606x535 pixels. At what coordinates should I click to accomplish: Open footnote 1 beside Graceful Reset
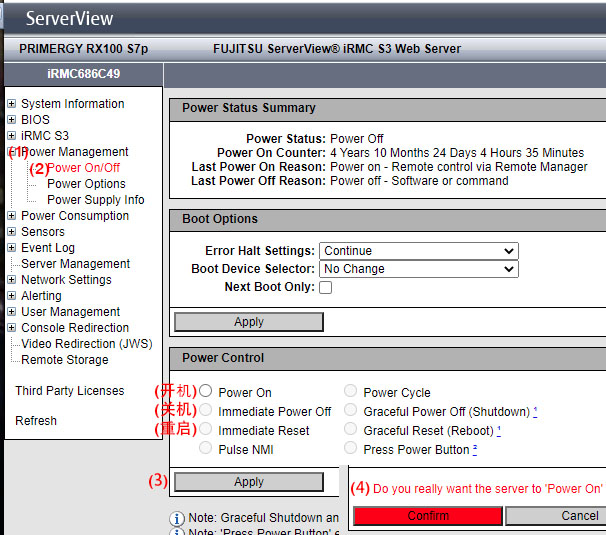(x=499, y=431)
